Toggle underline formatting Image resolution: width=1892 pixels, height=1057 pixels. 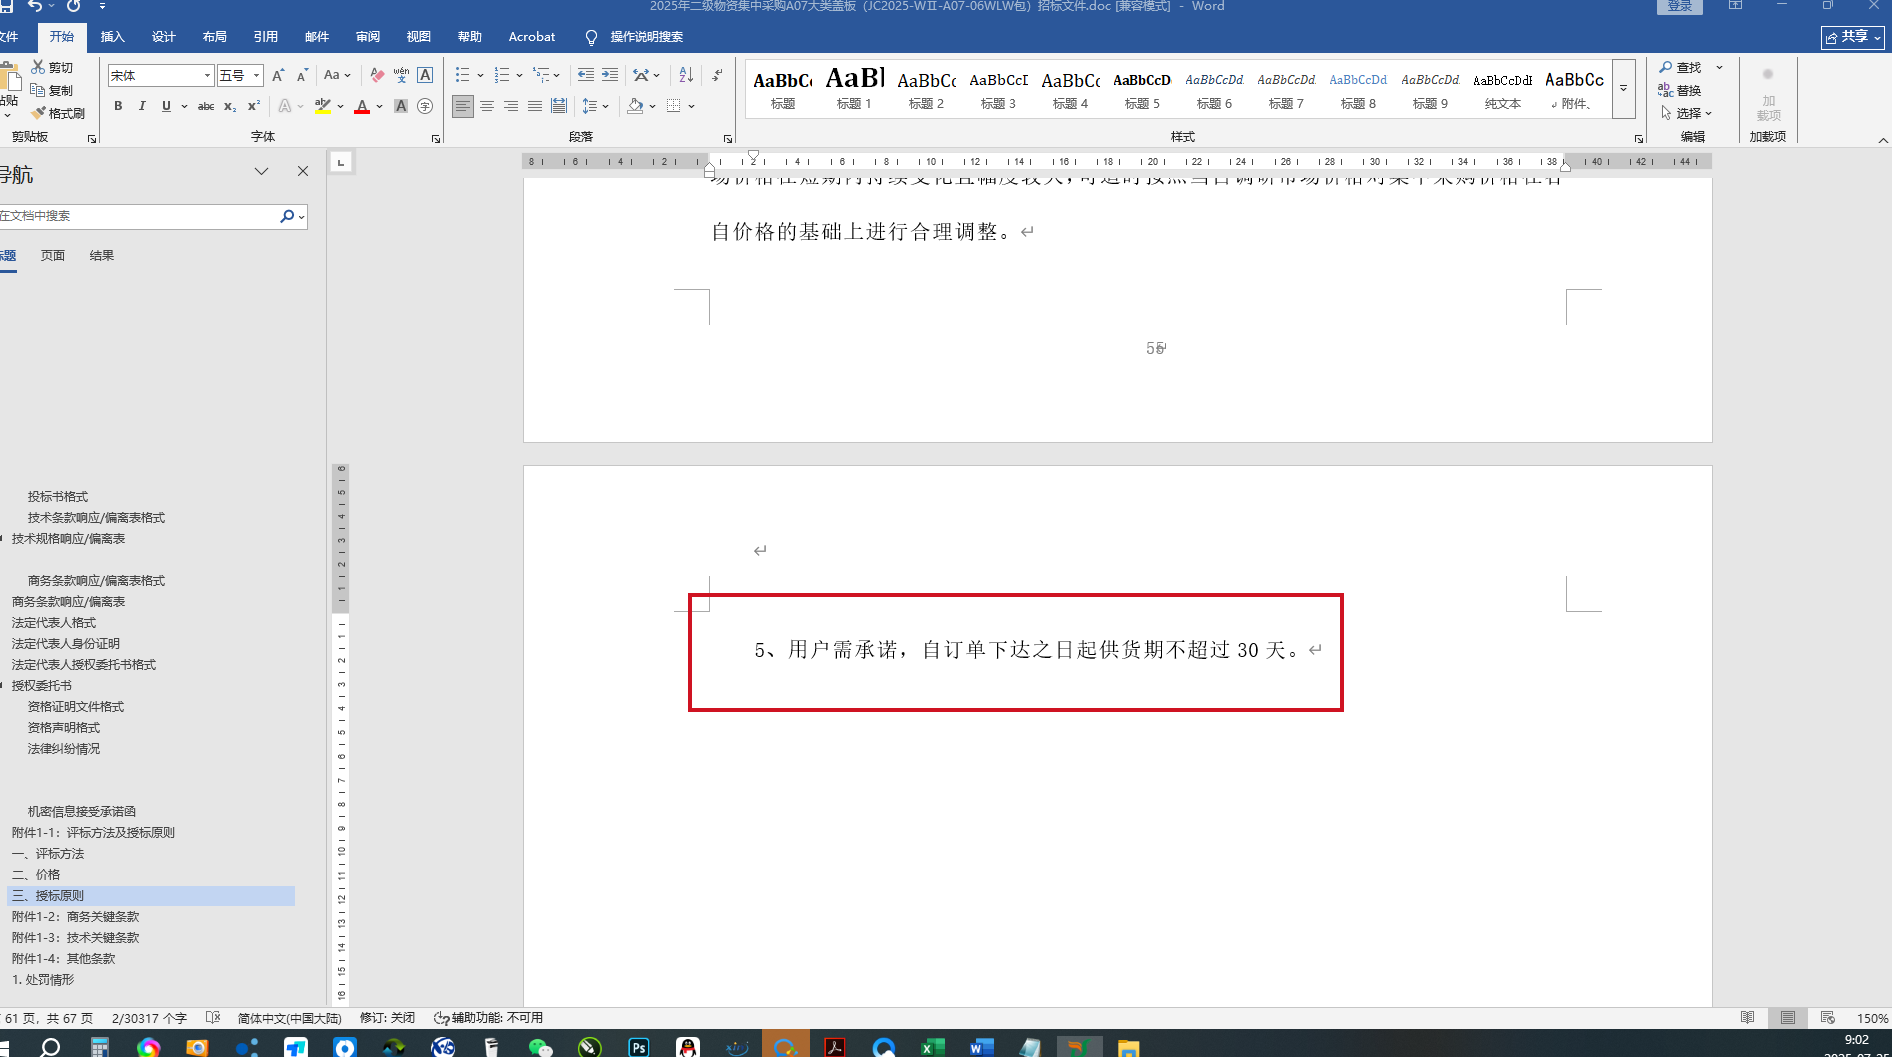pos(166,106)
